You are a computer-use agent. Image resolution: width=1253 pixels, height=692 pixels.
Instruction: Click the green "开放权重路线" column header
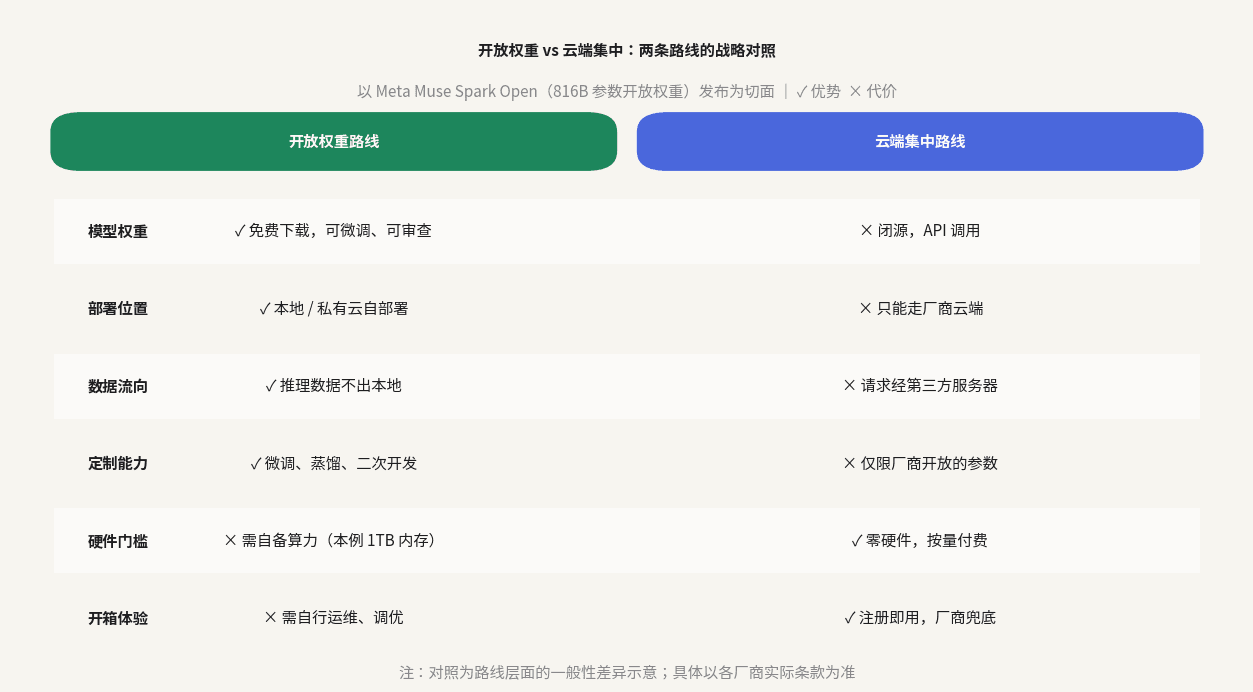[x=334, y=141]
